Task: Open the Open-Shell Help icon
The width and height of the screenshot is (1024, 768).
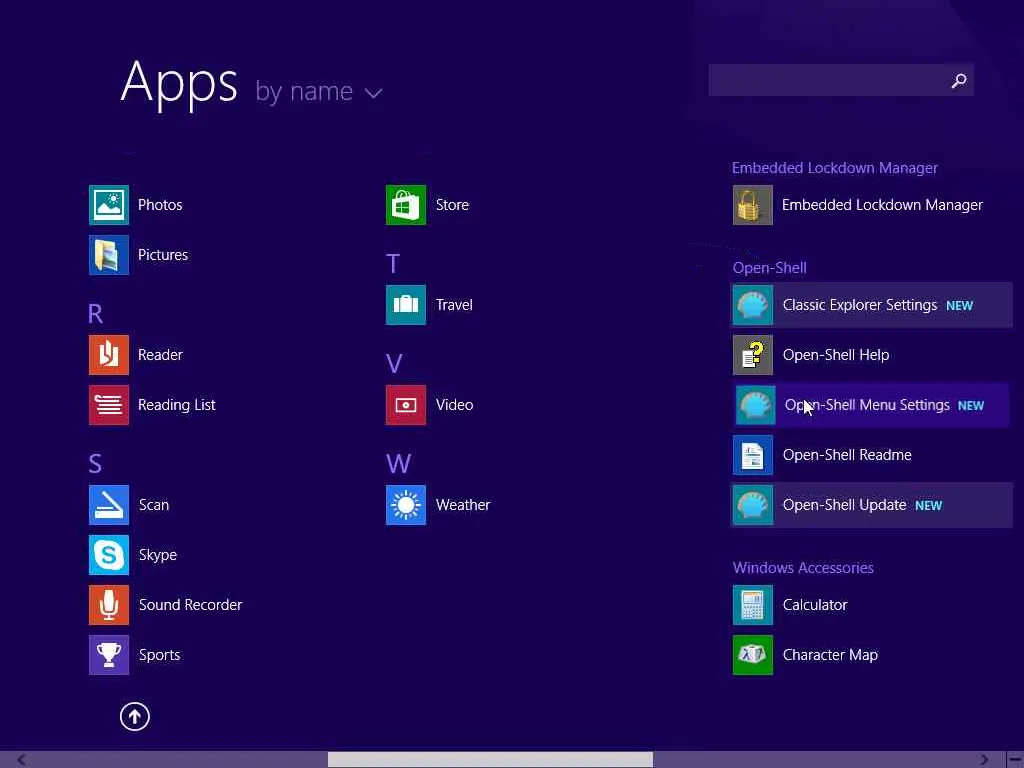Action: (x=752, y=355)
